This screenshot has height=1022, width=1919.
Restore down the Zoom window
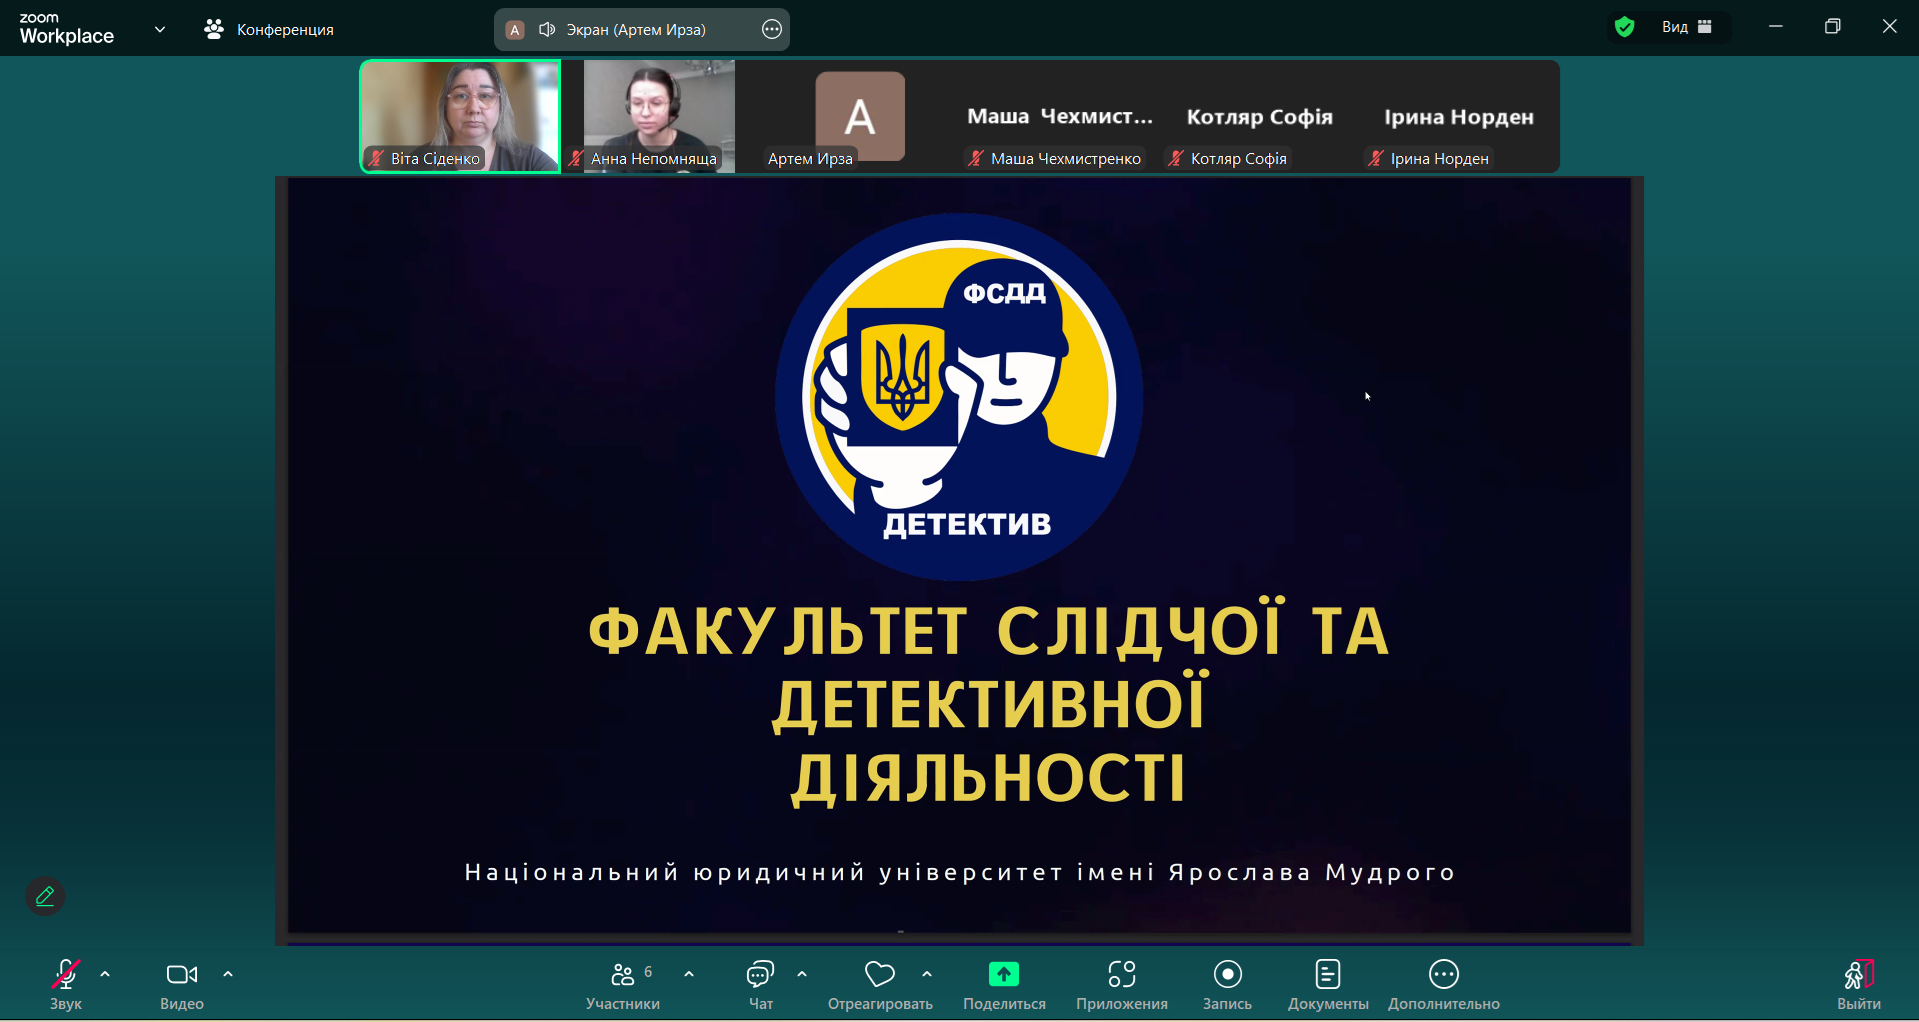click(1833, 27)
